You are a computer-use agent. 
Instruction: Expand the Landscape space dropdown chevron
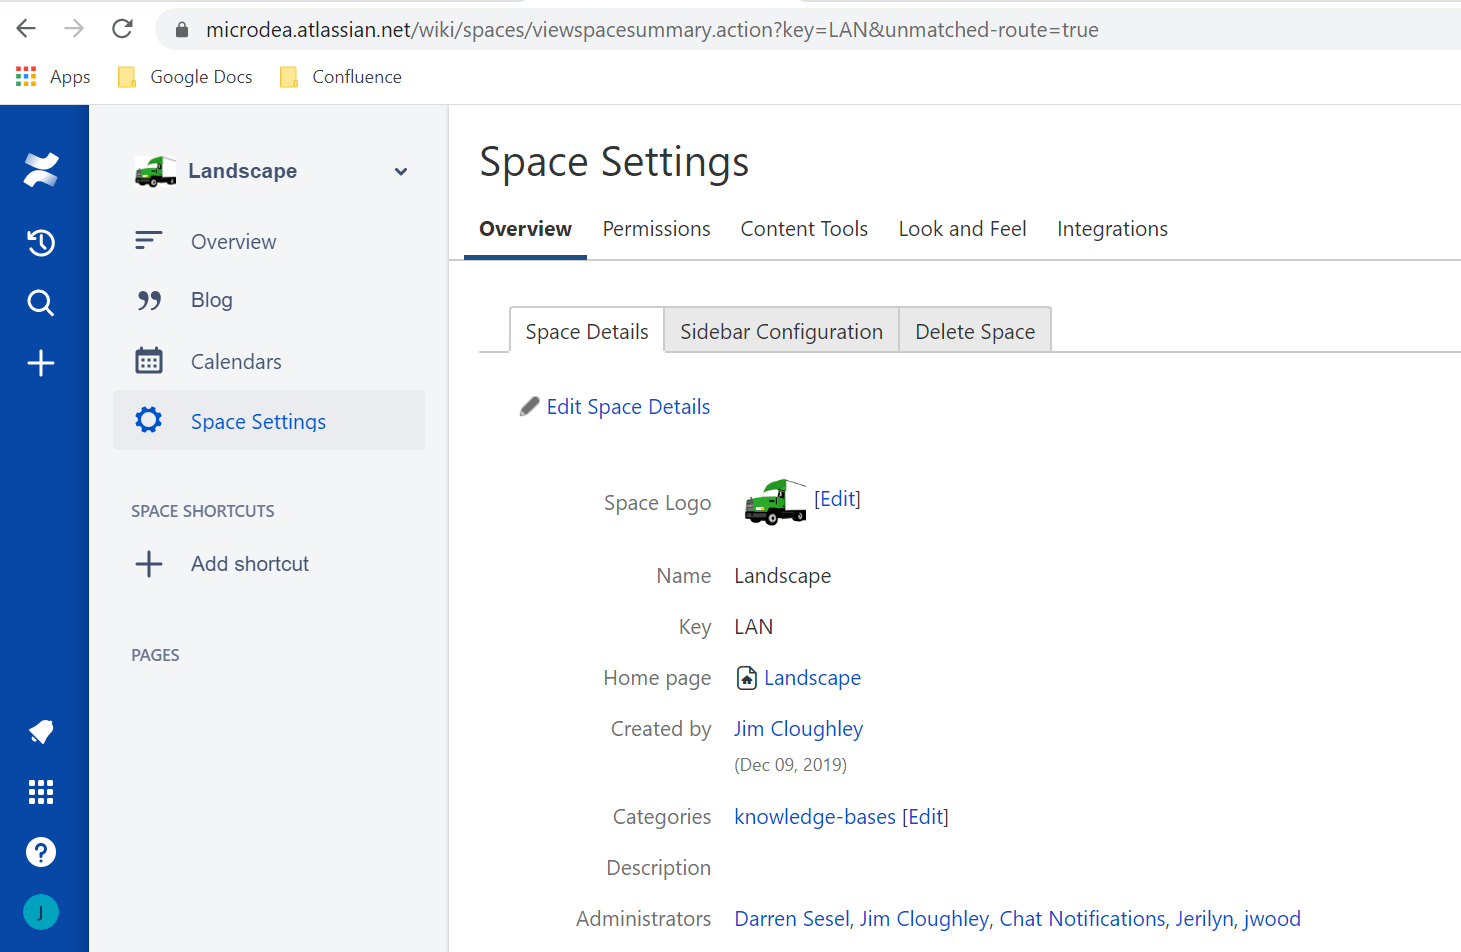(x=401, y=171)
